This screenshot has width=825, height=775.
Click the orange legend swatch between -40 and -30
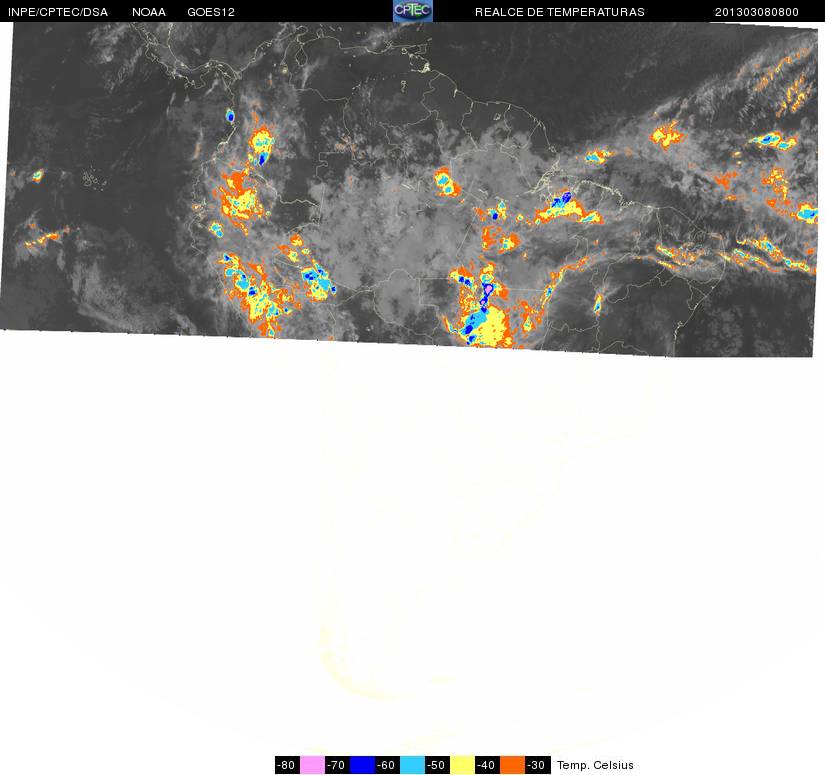point(512,765)
